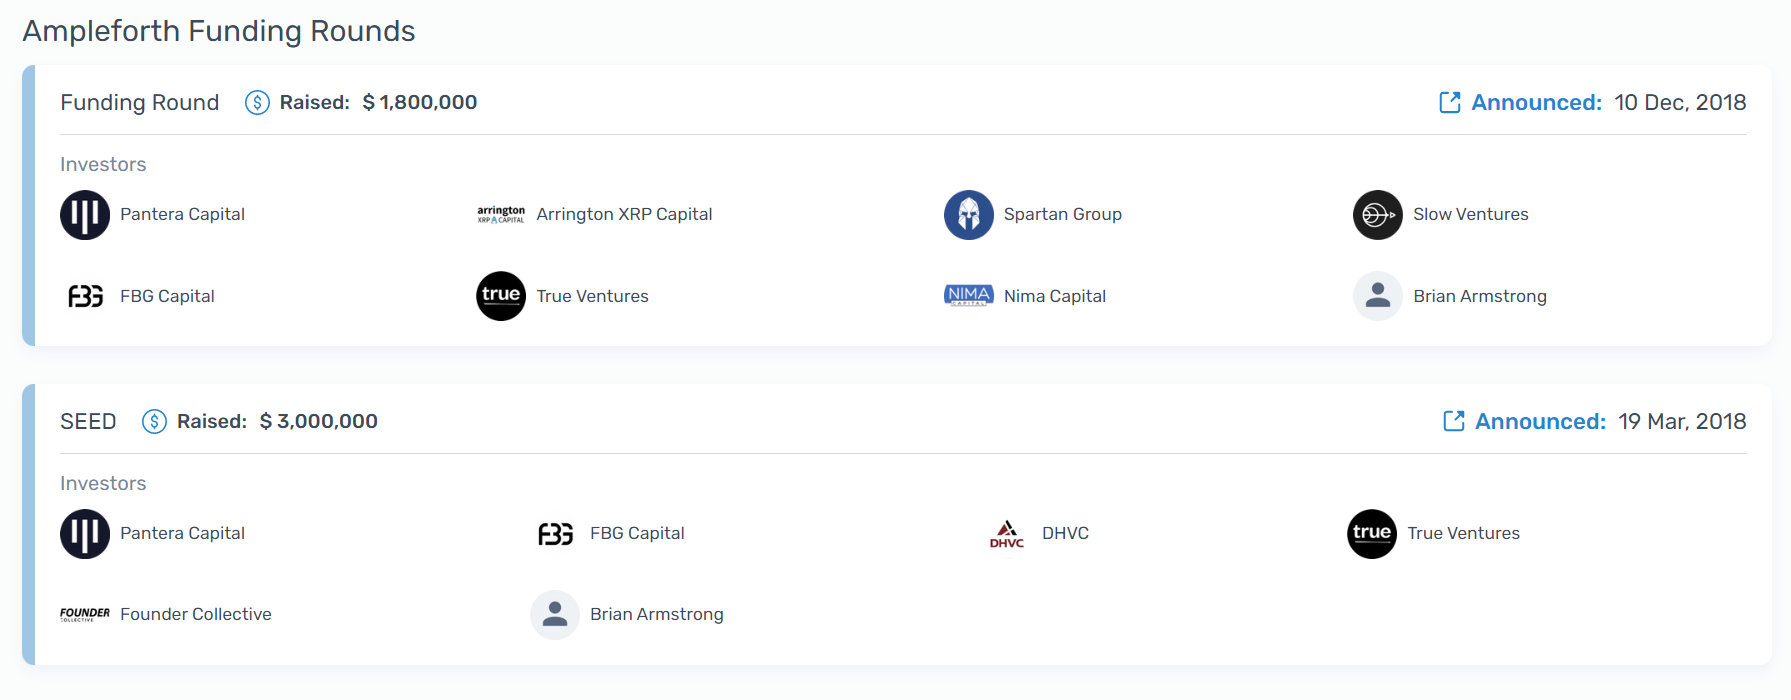Click the dollar icon beside $1,800,000 raised
This screenshot has height=700, width=1791.
(257, 102)
